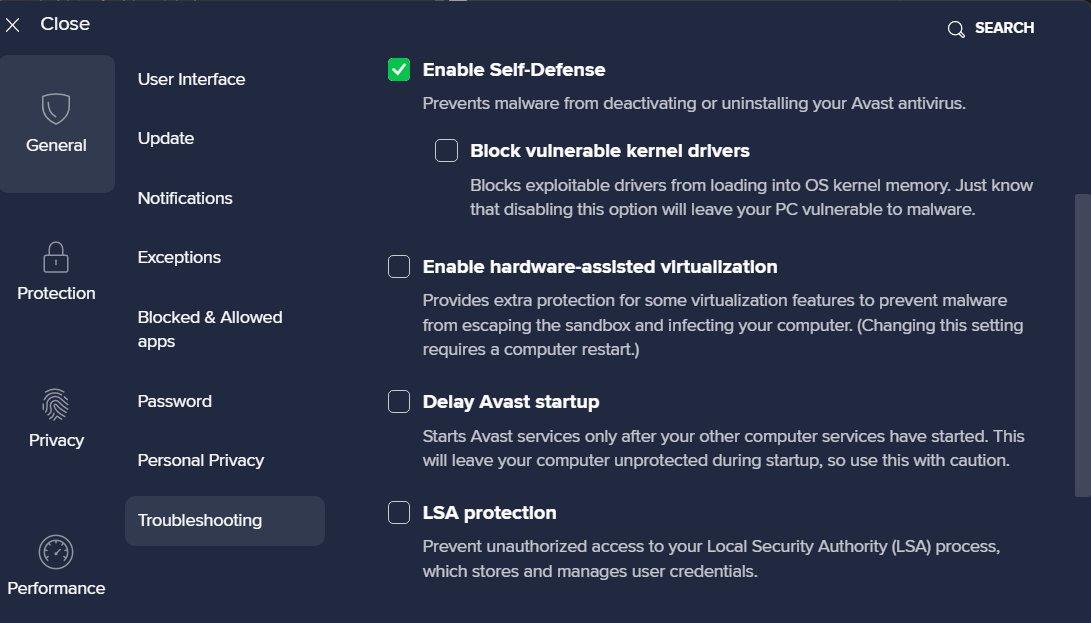Go to the Update settings page
Screen dimensions: 1091x623
pyautogui.click(x=166, y=138)
